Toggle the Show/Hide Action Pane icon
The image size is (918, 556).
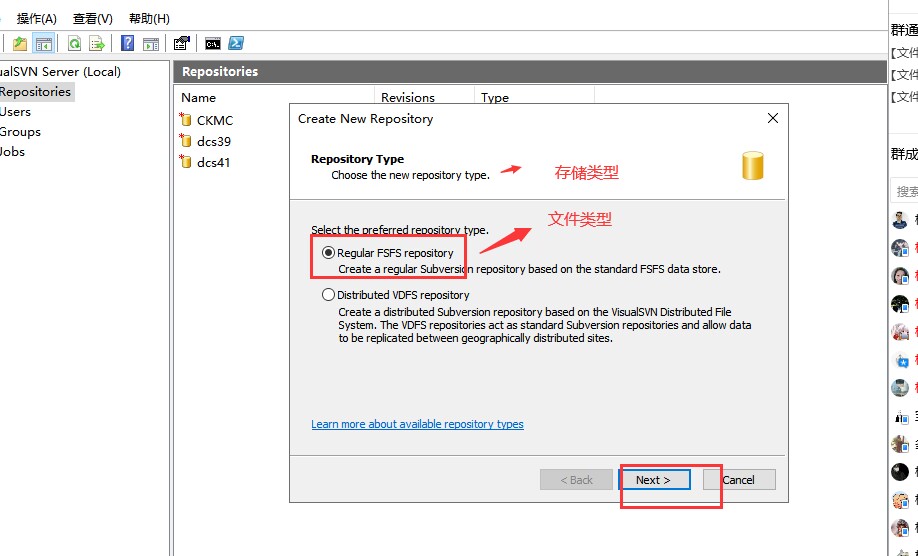coord(150,43)
